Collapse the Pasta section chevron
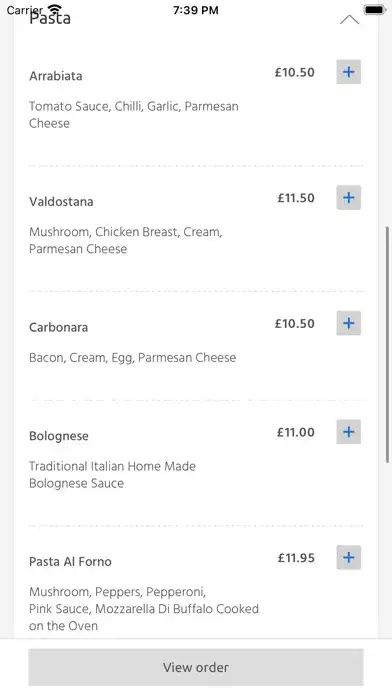 [349, 20]
